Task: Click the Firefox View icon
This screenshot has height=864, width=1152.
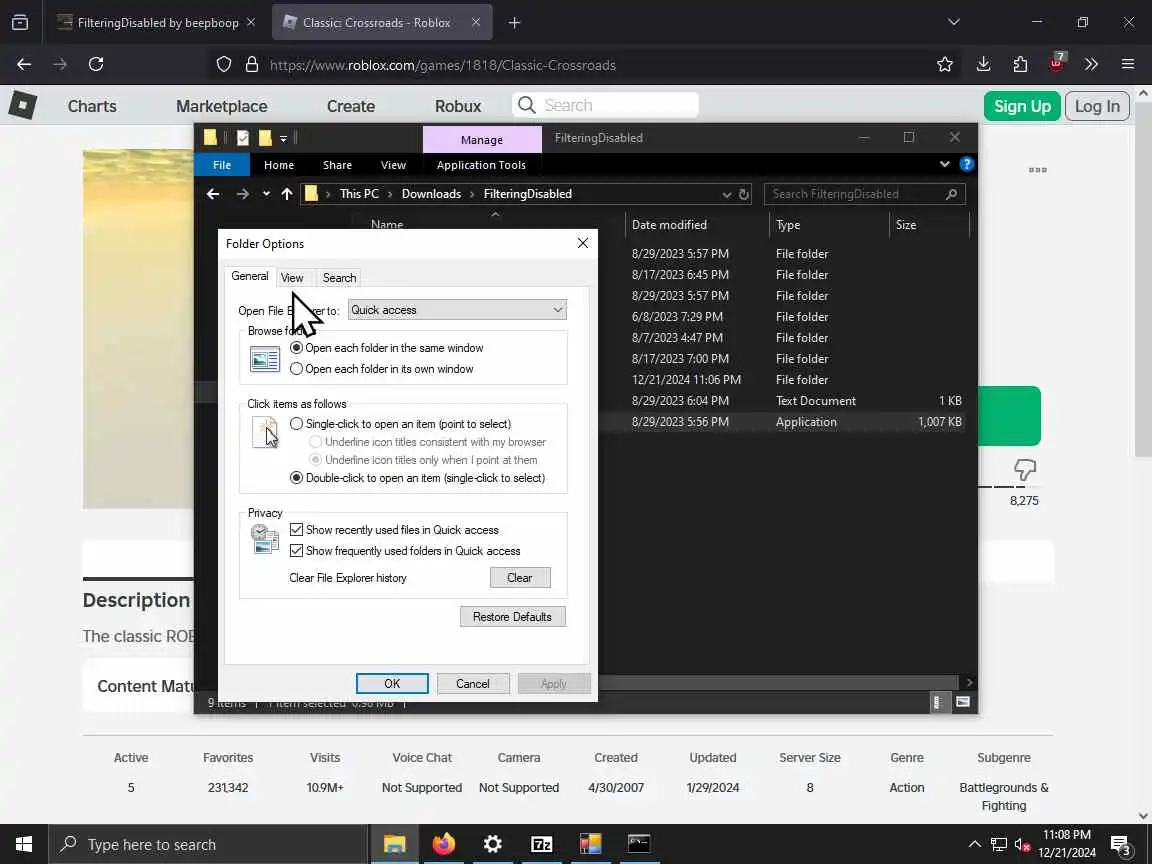Action: click(x=20, y=23)
